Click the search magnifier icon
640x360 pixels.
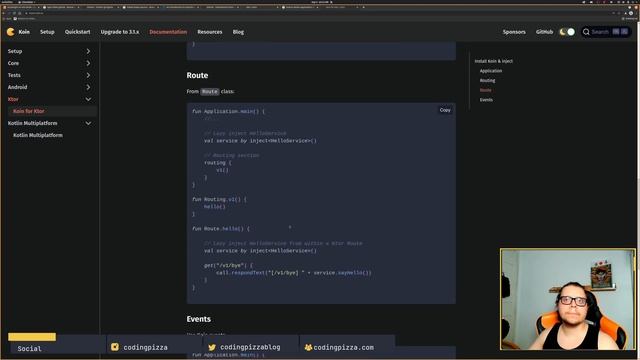586,32
